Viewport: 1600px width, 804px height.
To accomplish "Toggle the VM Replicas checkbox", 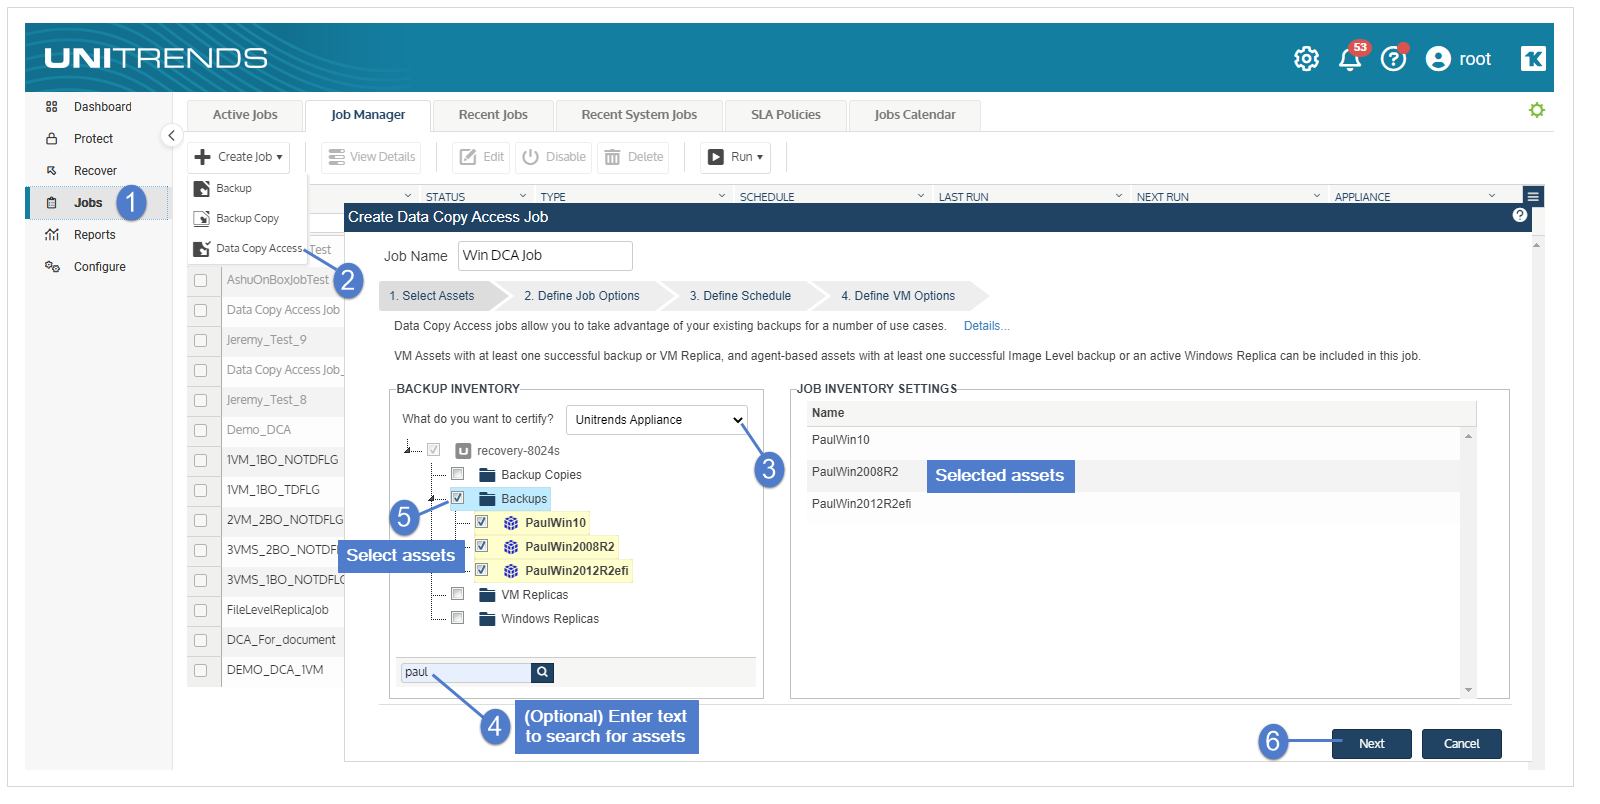I will (457, 594).
